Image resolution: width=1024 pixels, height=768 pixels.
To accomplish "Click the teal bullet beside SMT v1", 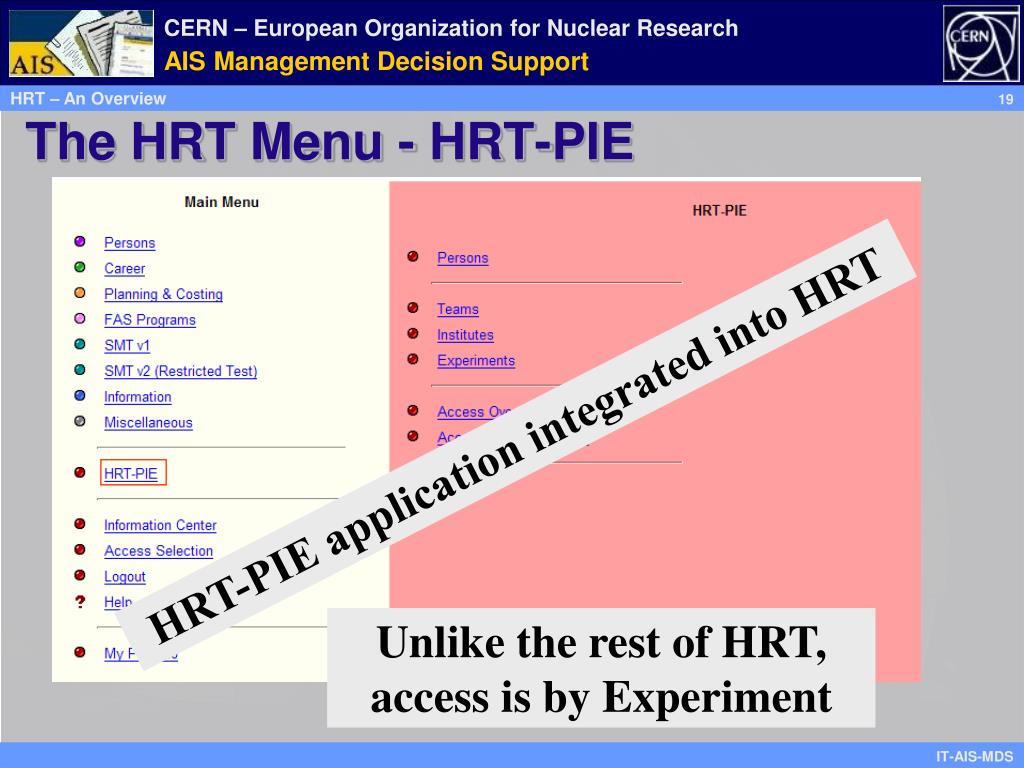I will (x=80, y=344).
